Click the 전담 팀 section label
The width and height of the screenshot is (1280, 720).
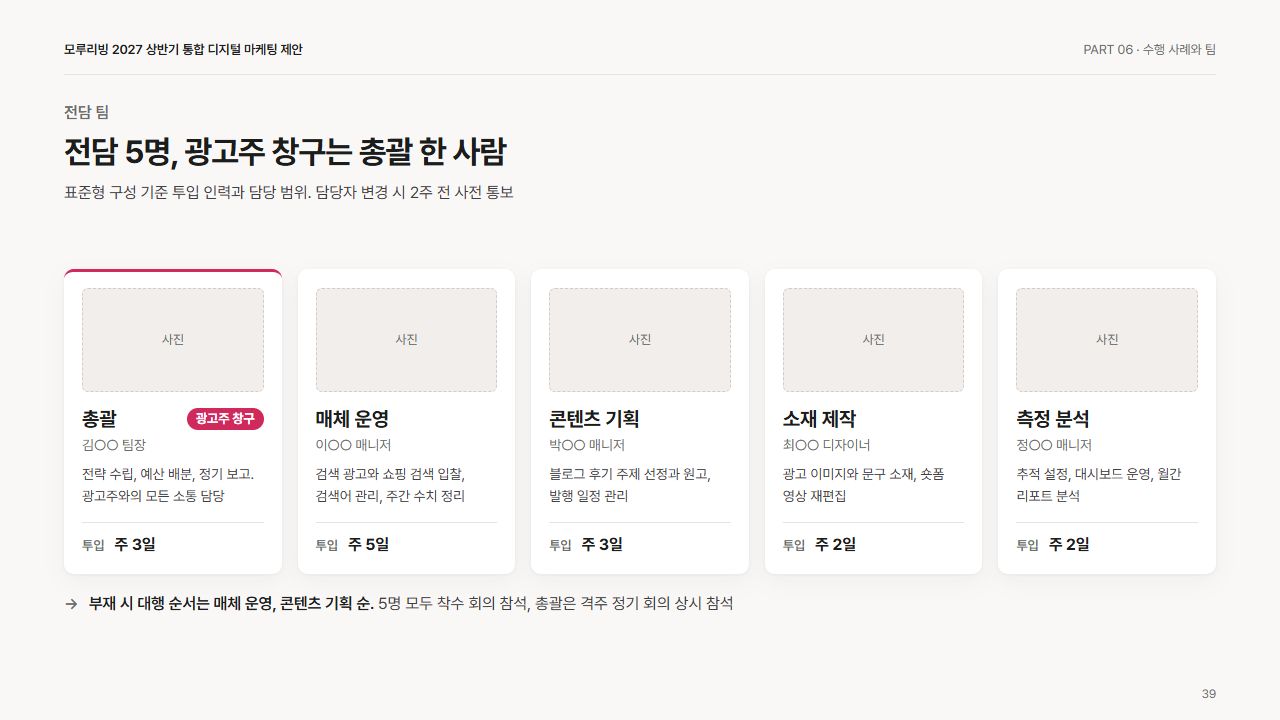(86, 112)
